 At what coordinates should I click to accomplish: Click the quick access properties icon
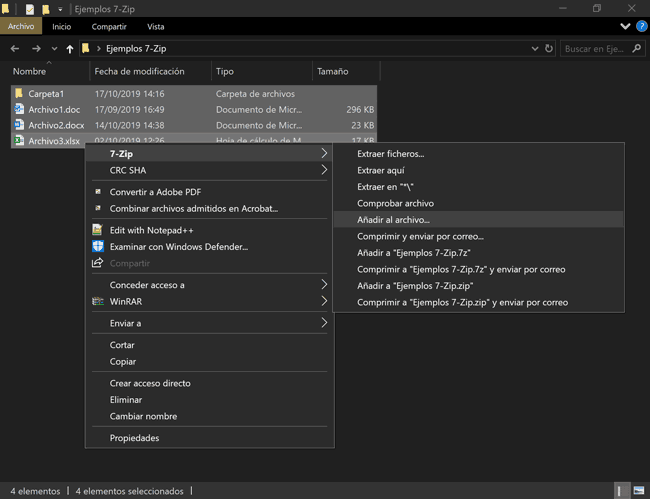30,9
